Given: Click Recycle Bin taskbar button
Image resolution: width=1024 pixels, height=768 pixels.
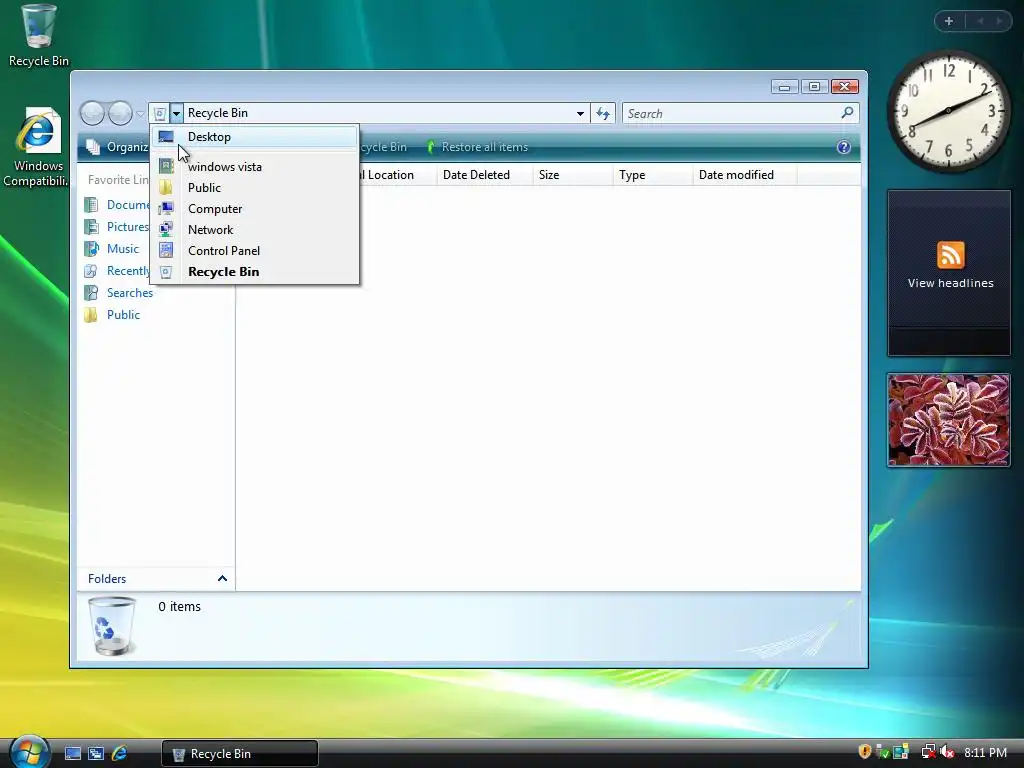Looking at the screenshot, I should (x=240, y=754).
